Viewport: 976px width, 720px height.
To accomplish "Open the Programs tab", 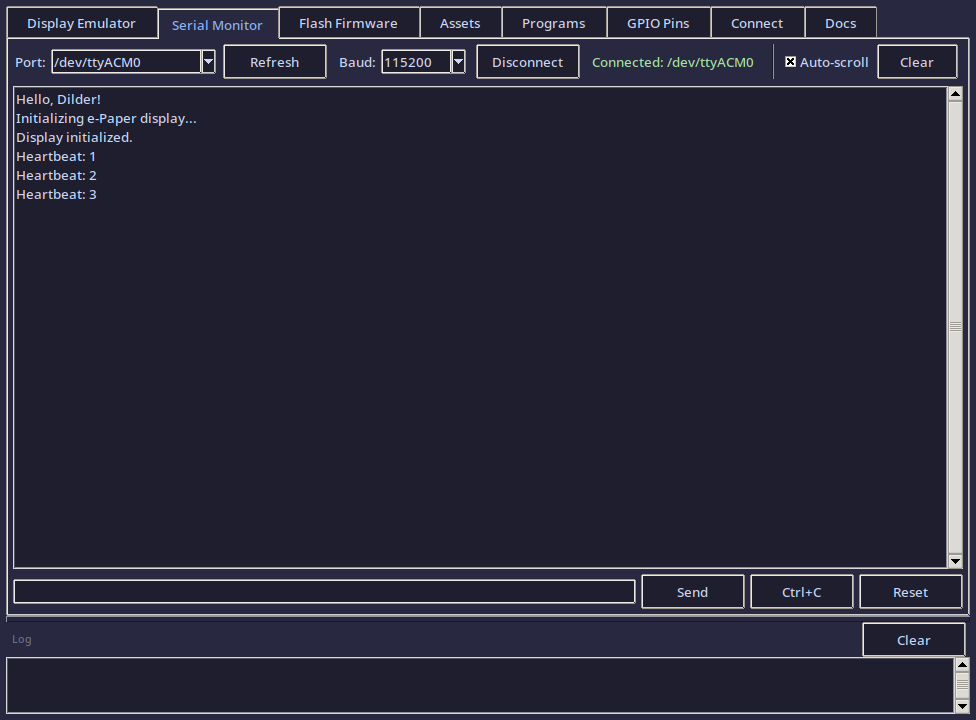I will tap(553, 22).
